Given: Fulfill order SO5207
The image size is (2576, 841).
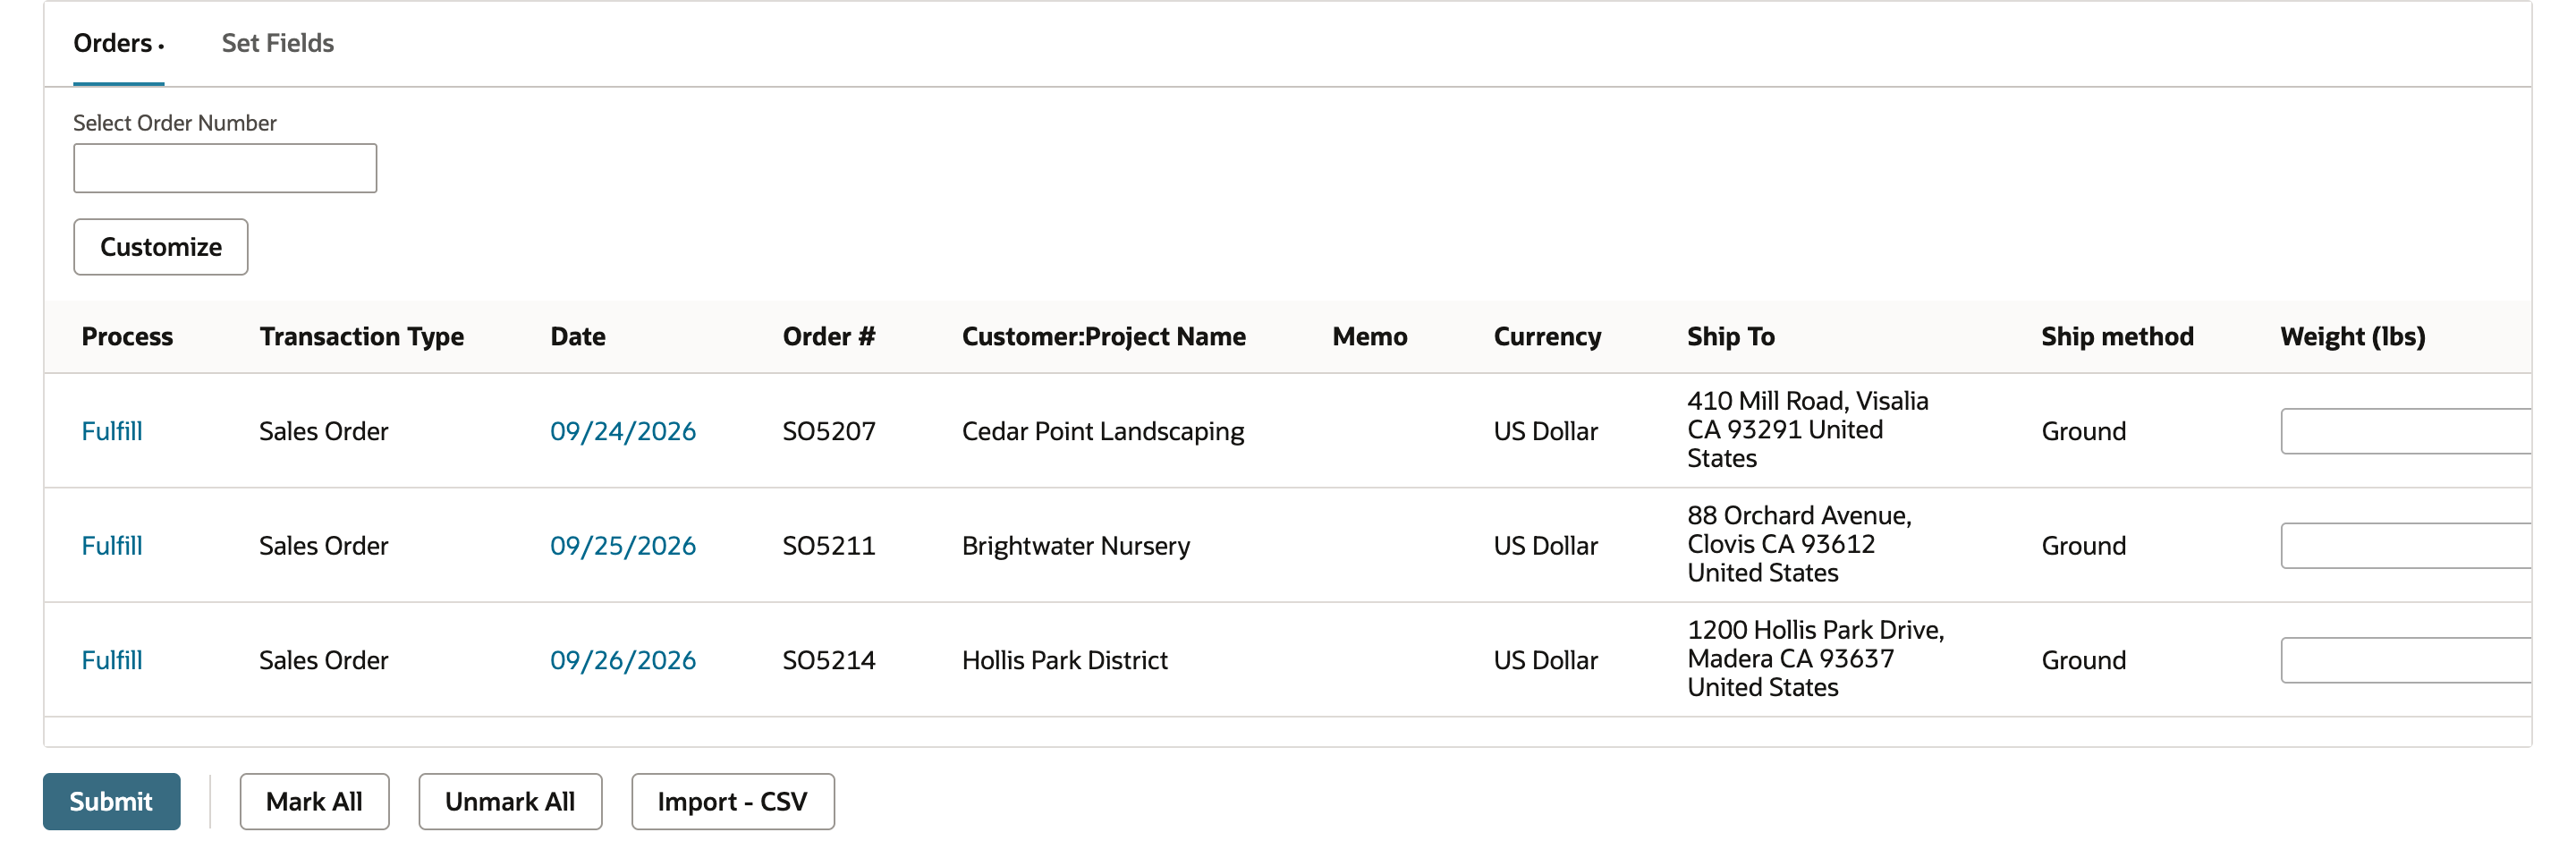Looking at the screenshot, I should coord(112,431).
